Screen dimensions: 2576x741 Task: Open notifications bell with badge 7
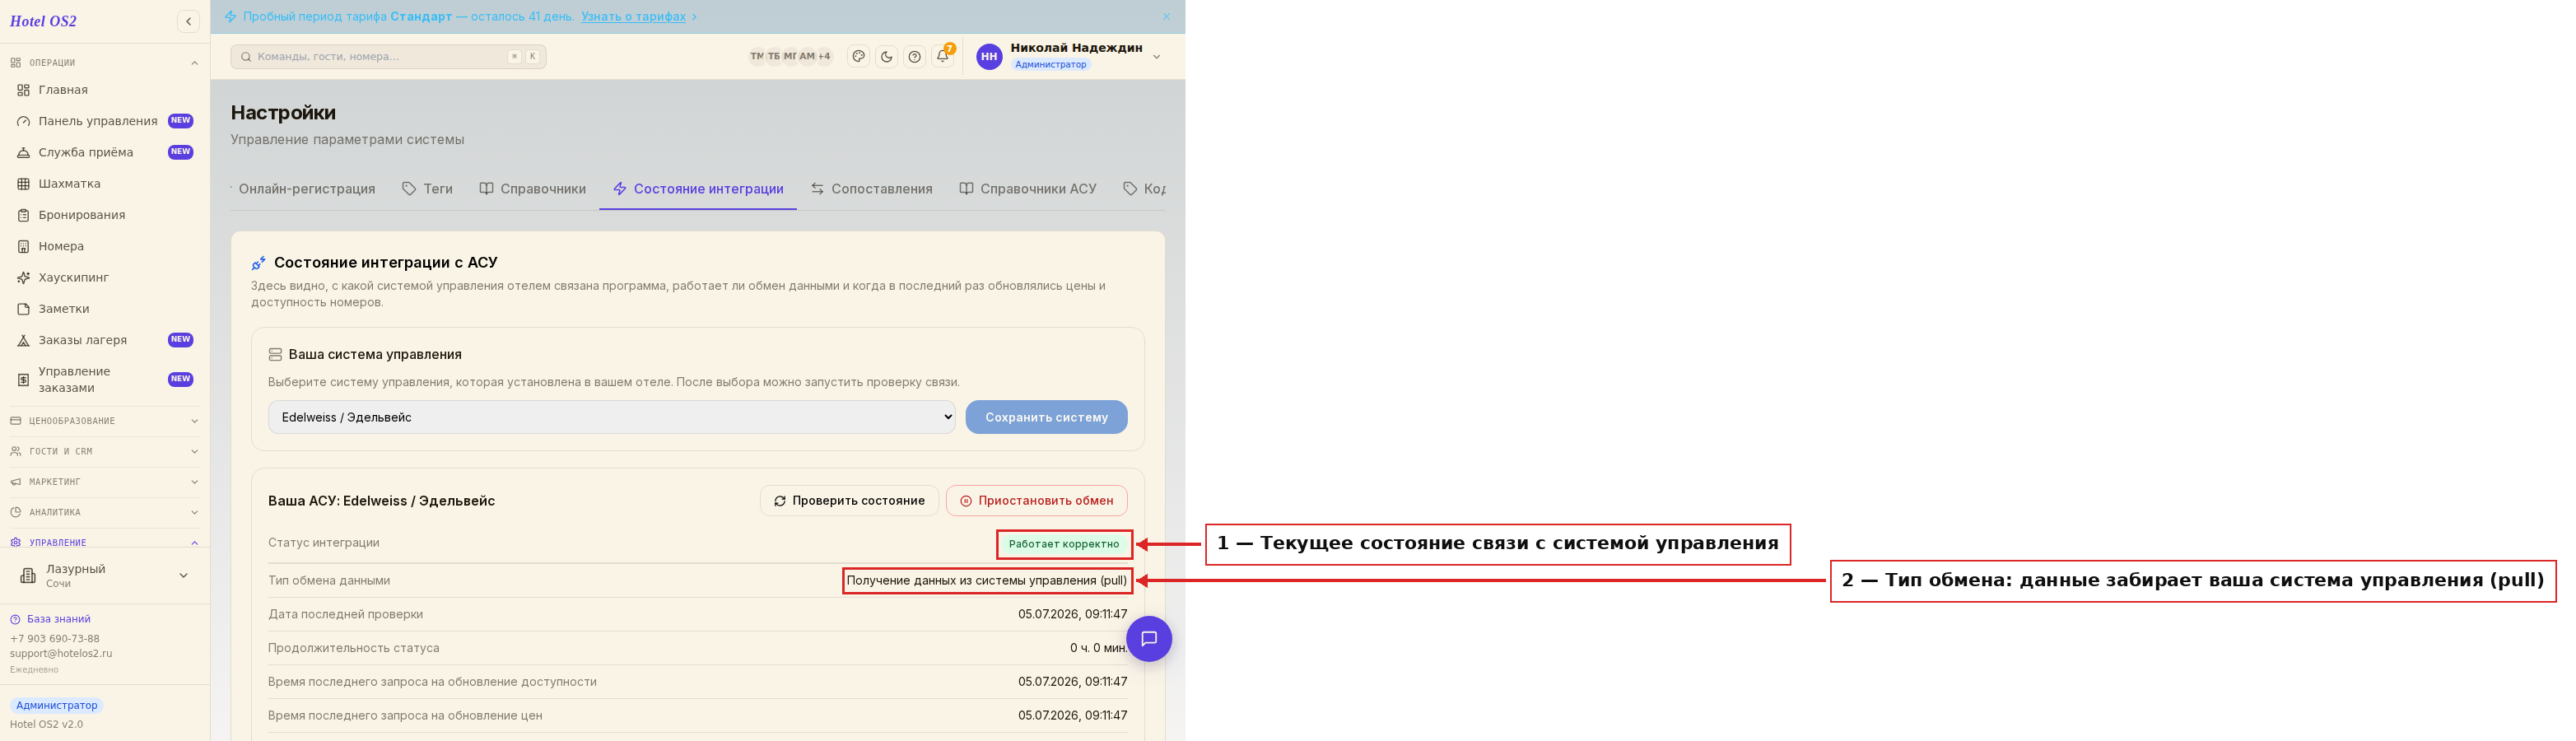942,56
